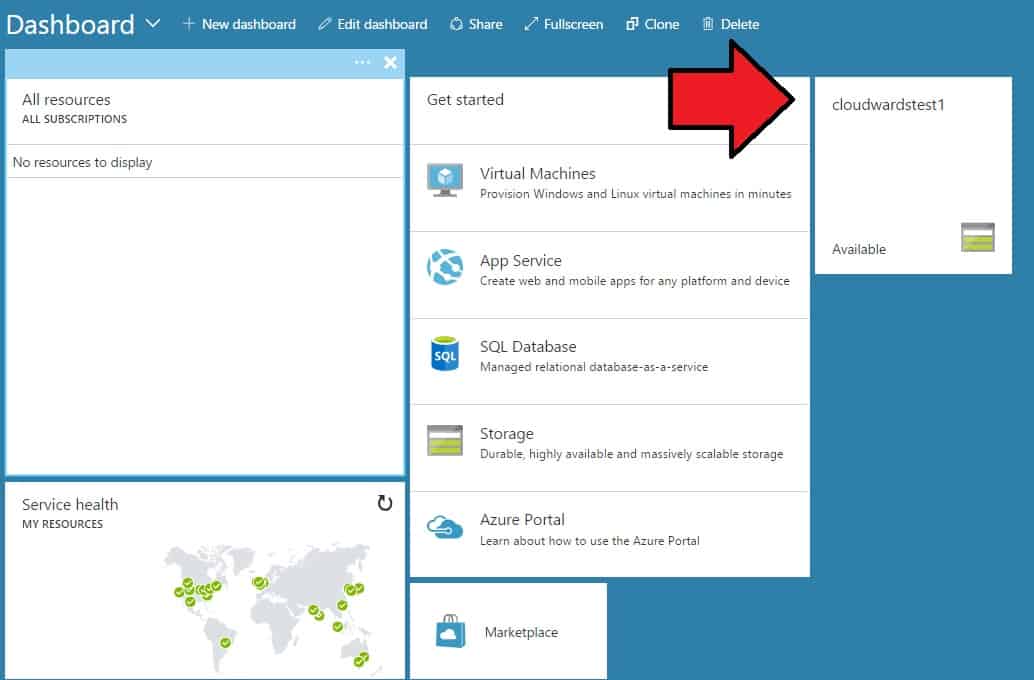Refresh the Service health tile

[x=384, y=503]
